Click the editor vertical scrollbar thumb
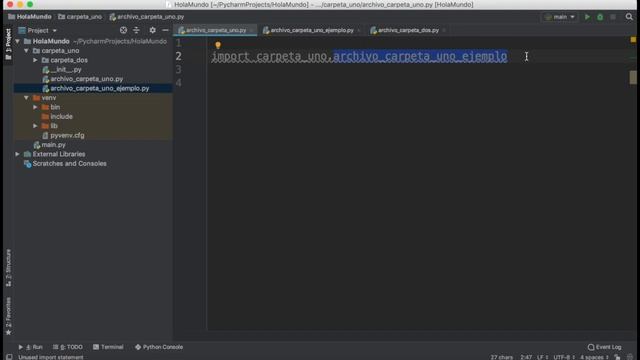 633,77
